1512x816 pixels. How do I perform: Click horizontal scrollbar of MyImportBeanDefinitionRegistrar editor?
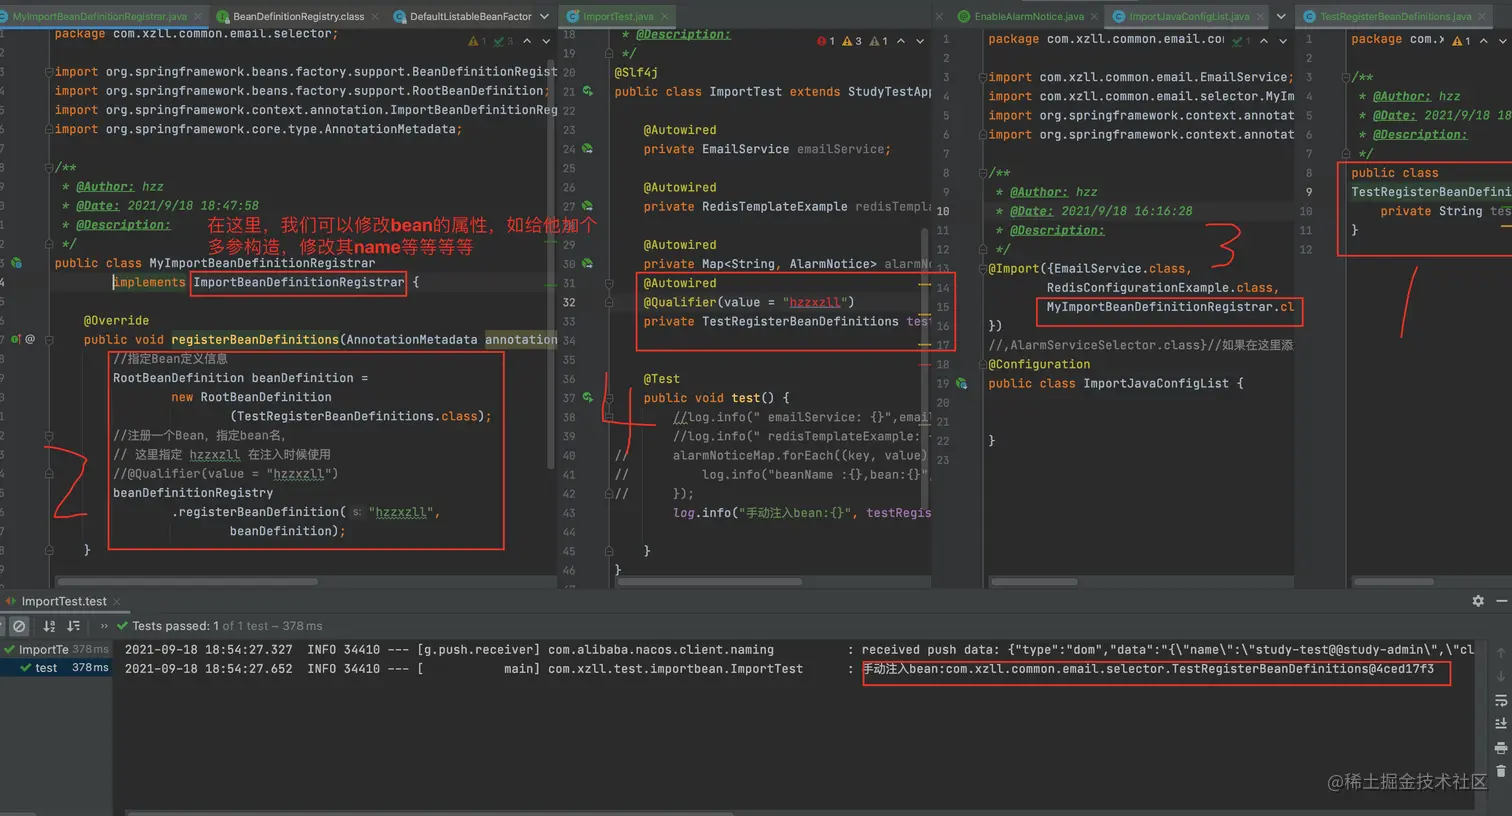pyautogui.click(x=188, y=581)
